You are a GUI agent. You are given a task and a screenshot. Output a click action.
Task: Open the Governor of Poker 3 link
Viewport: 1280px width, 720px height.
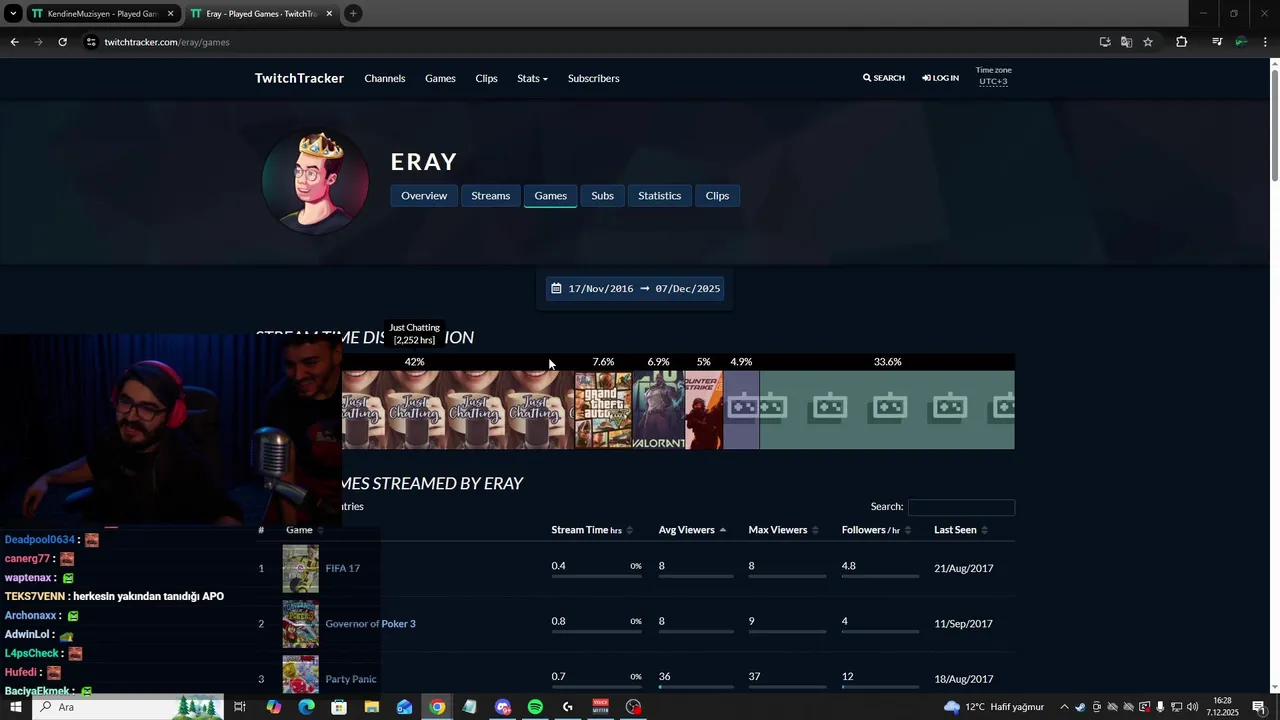pos(371,624)
